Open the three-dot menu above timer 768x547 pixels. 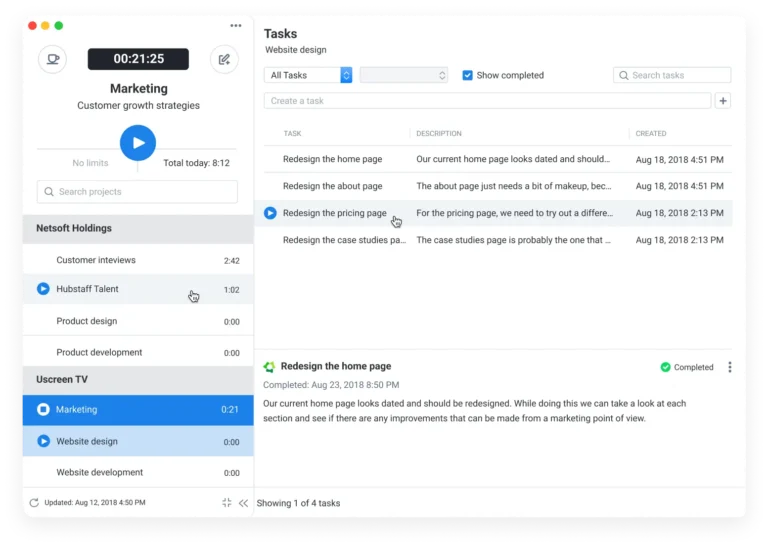(236, 25)
